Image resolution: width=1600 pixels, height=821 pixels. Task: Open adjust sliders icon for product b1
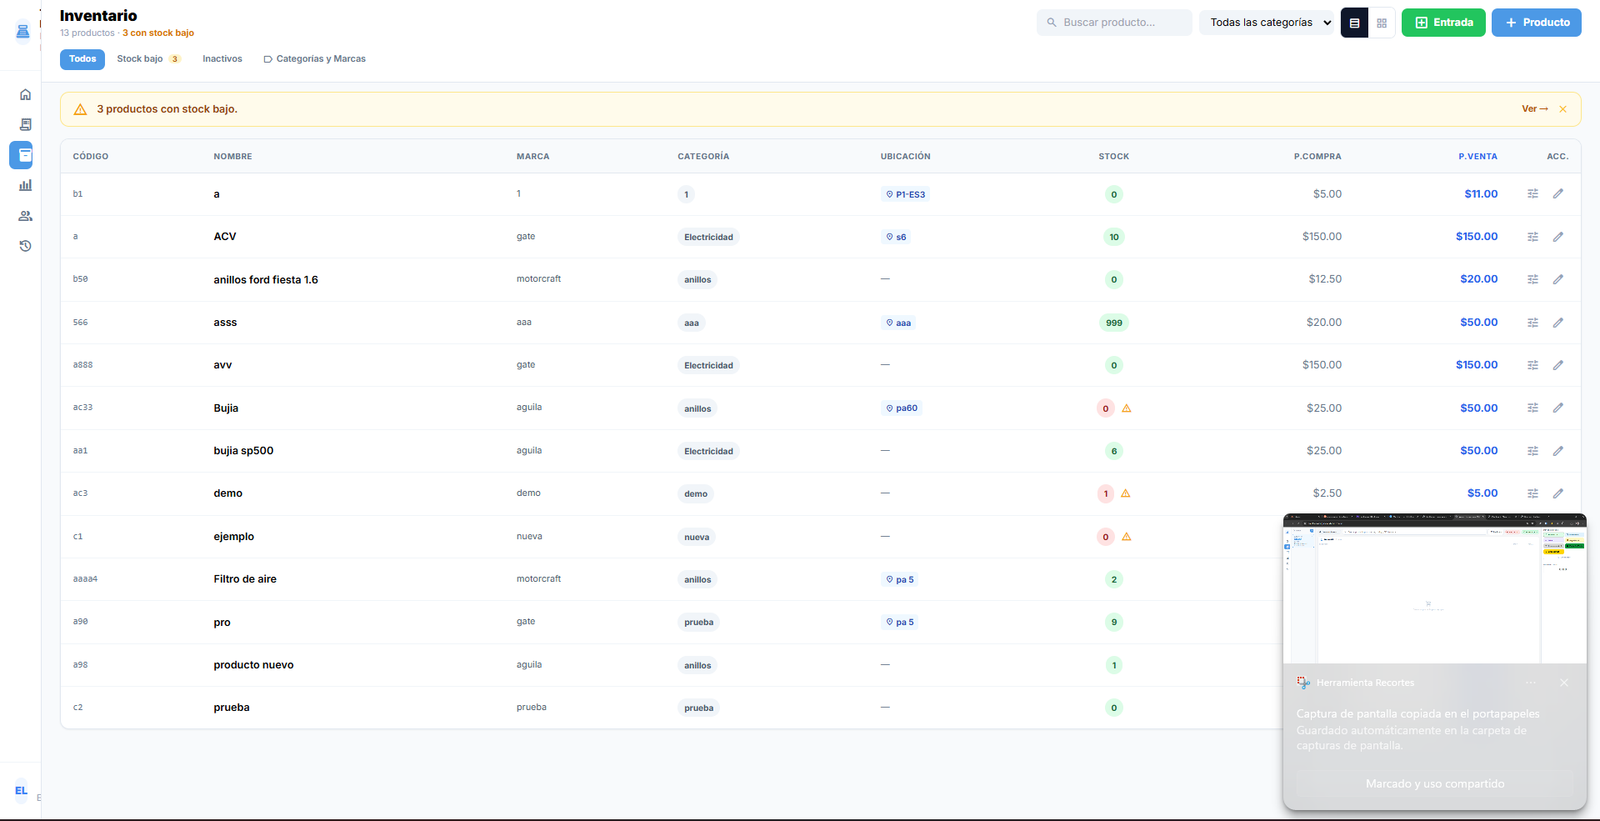coord(1533,194)
